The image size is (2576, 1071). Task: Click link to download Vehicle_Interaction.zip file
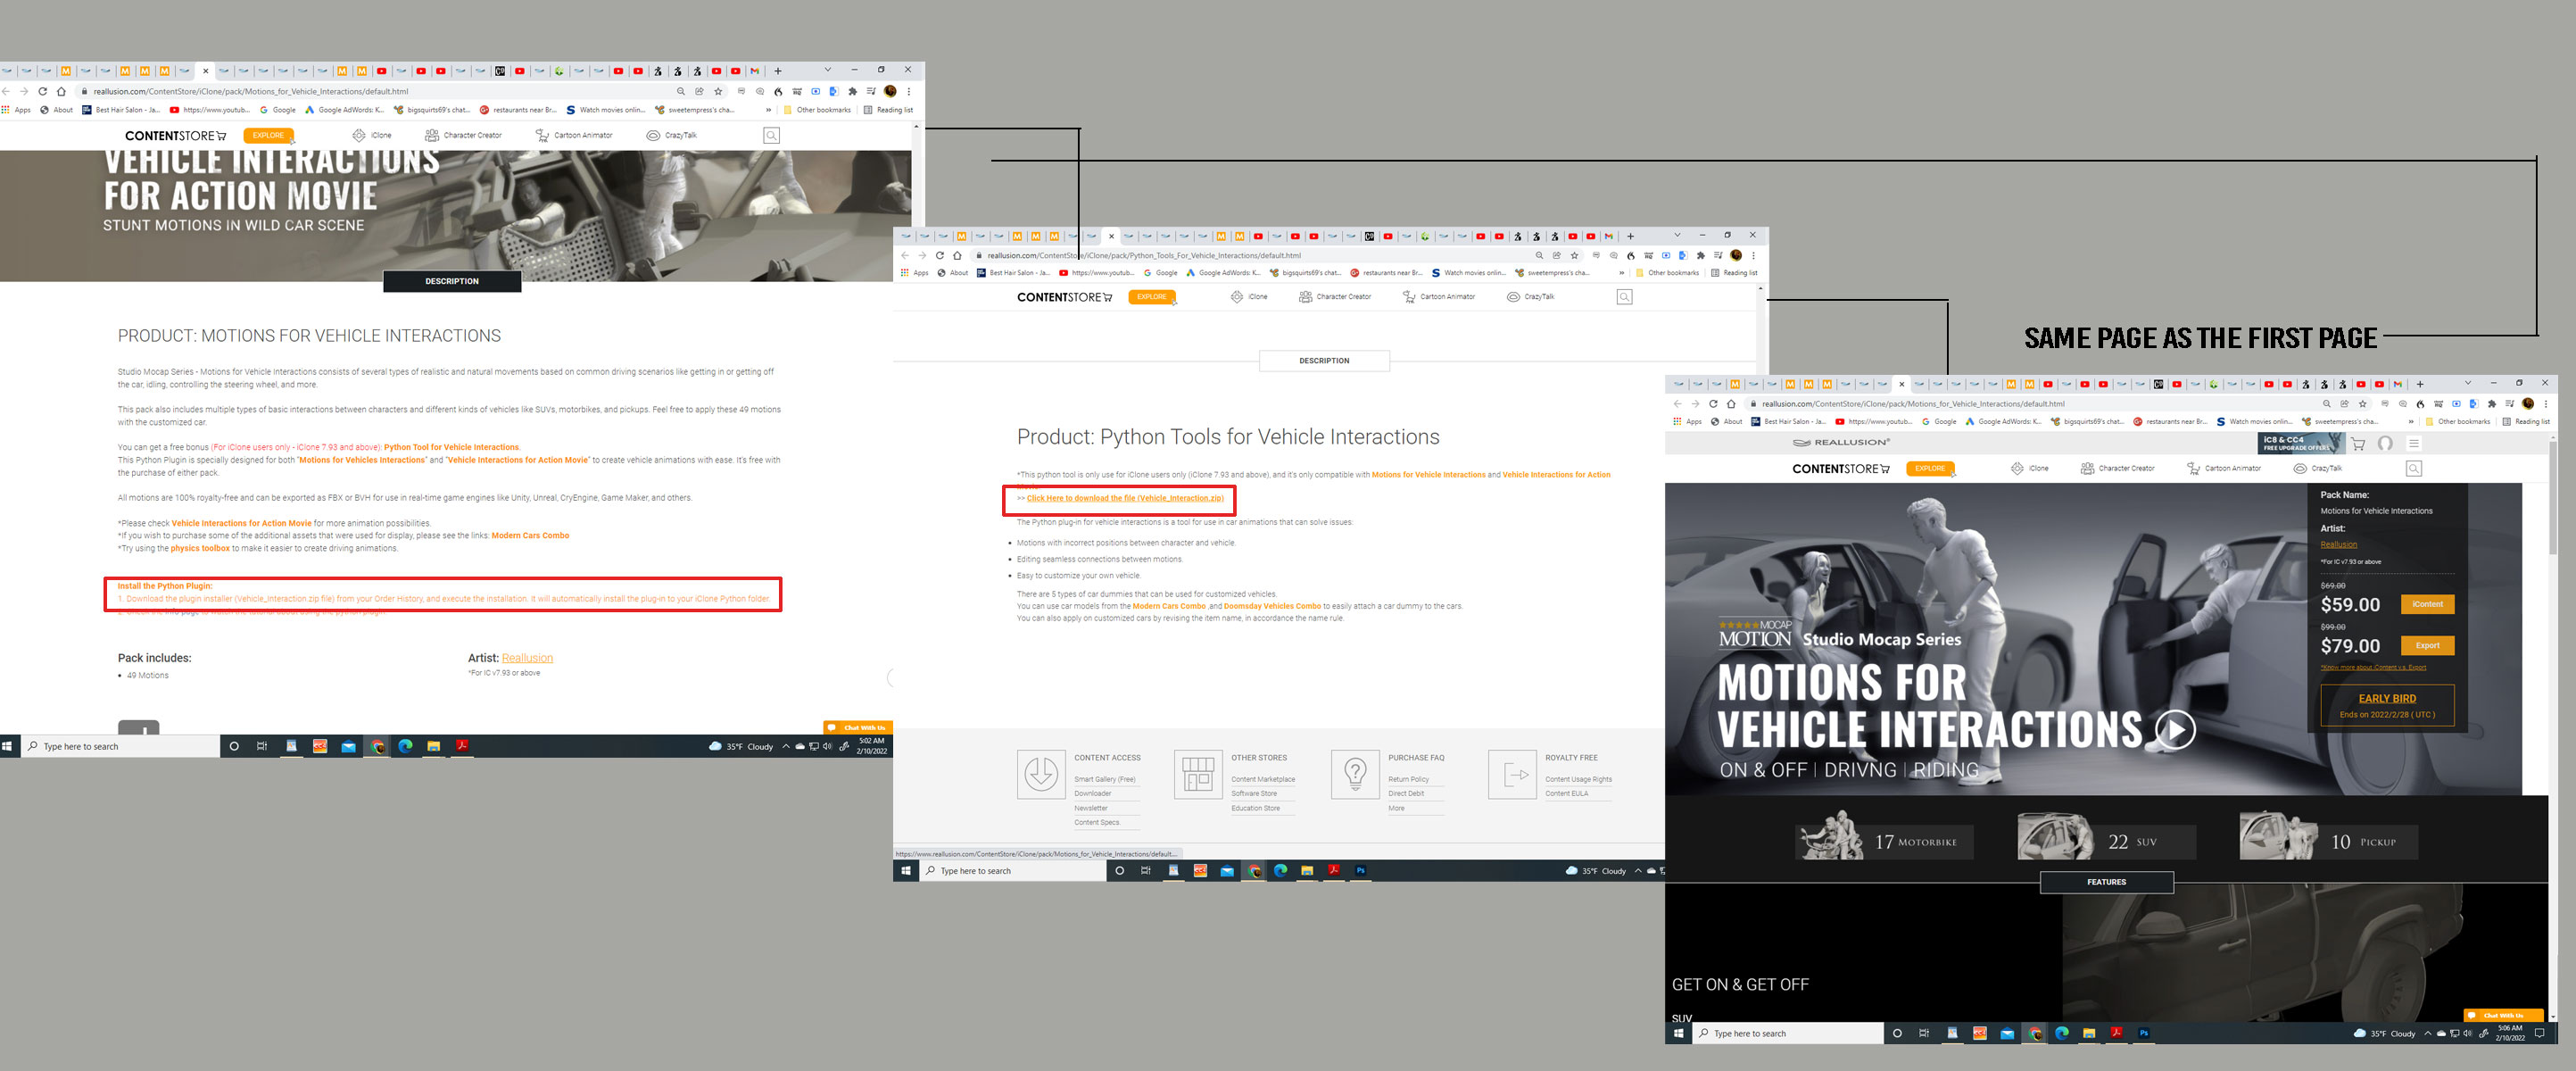1125,498
